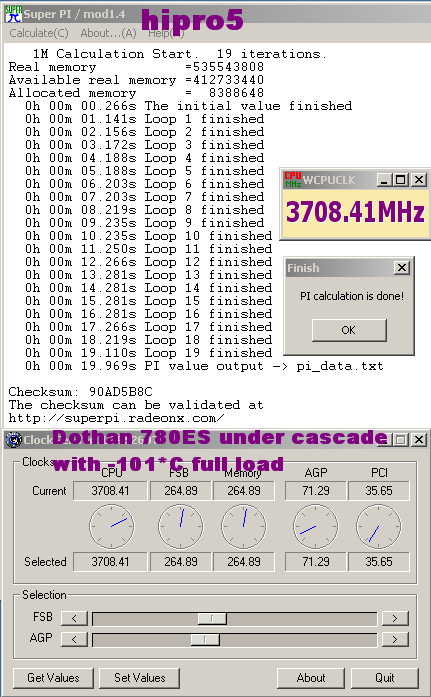Screen dimensions: 431x697
Task: Click the Super PI title bar icon
Action: [13, 14]
